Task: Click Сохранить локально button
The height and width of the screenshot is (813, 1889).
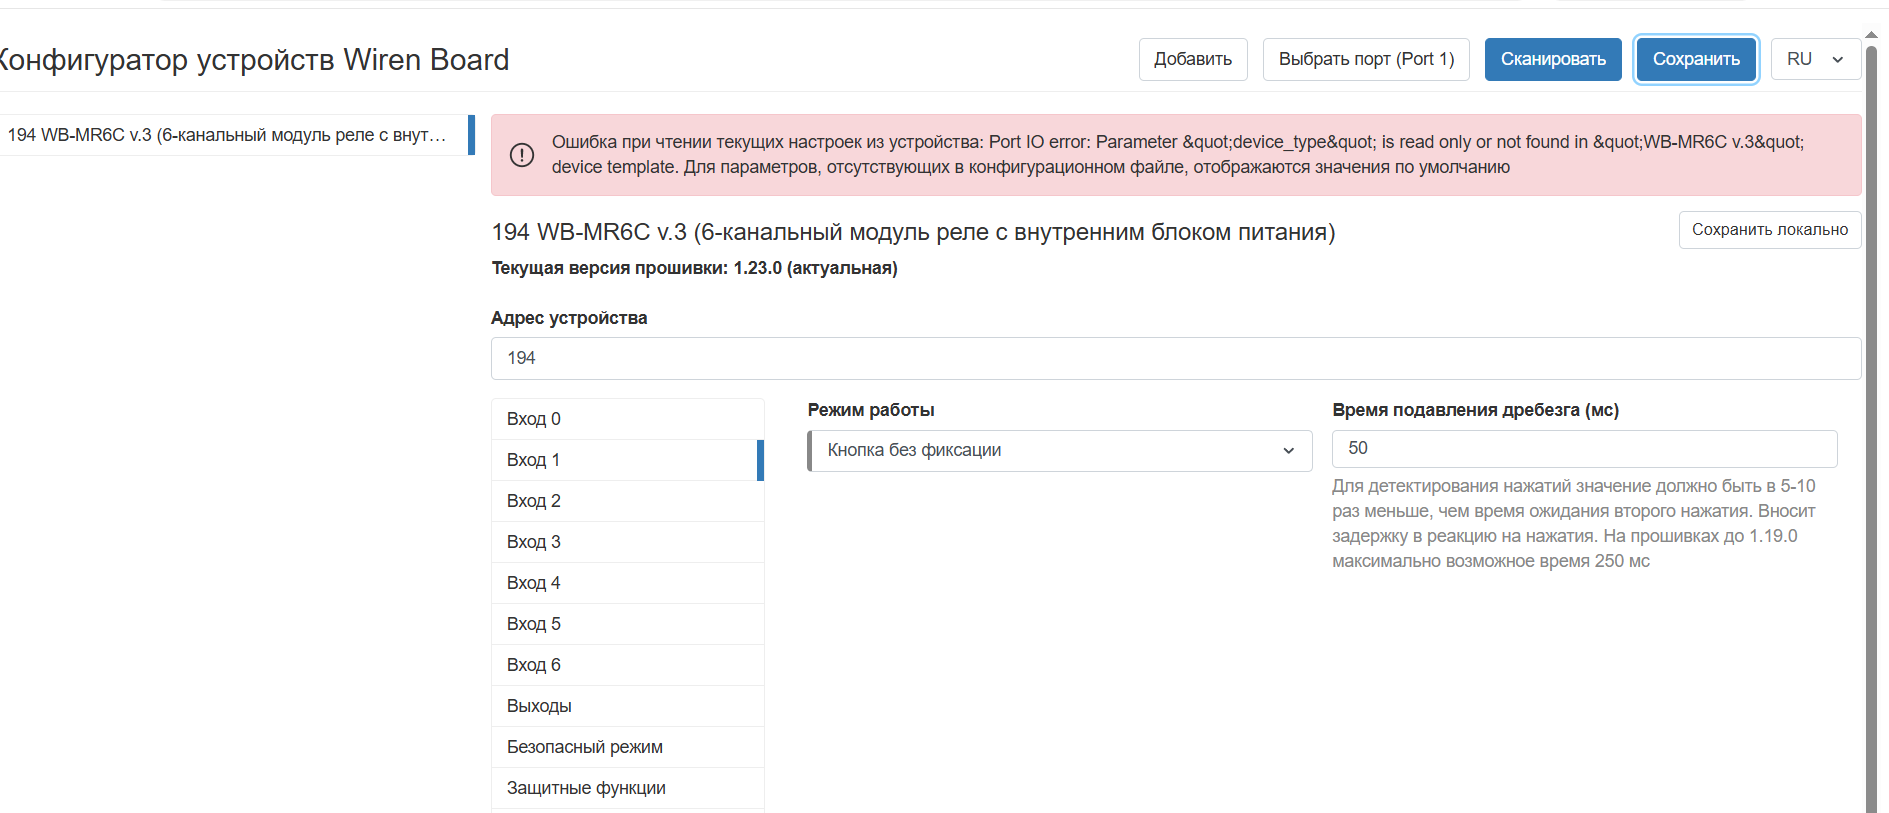Action: [1769, 230]
